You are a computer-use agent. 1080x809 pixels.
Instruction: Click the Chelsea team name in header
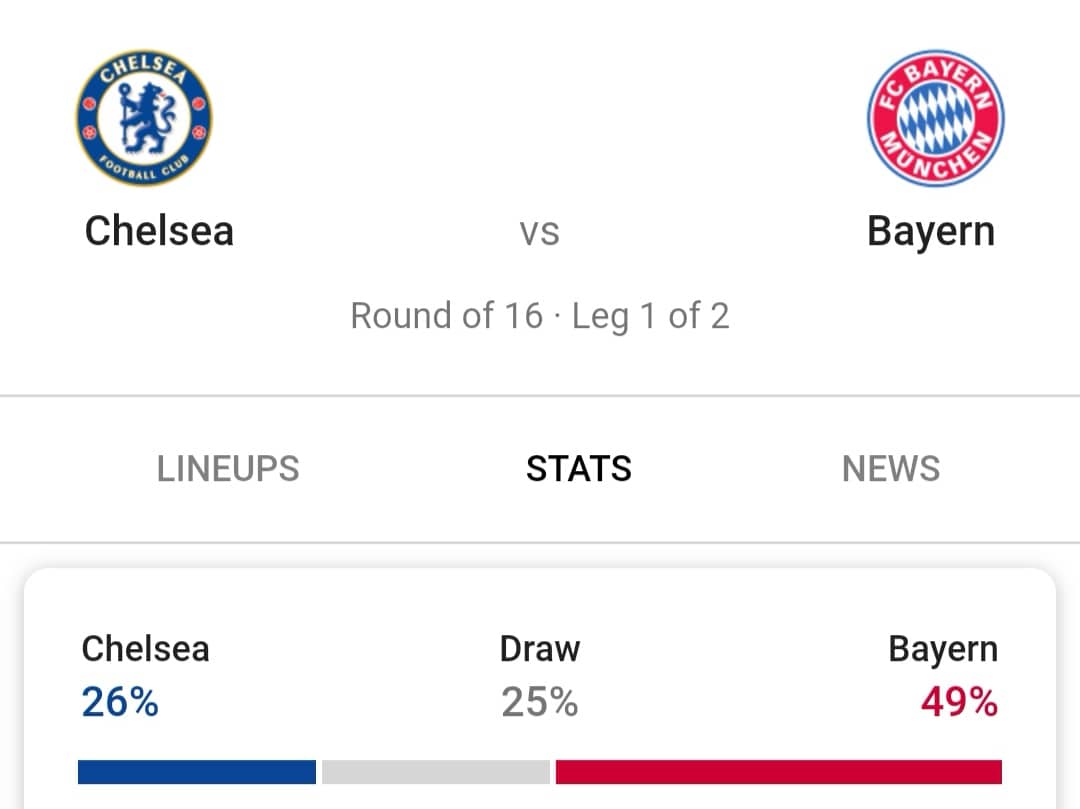pos(159,231)
